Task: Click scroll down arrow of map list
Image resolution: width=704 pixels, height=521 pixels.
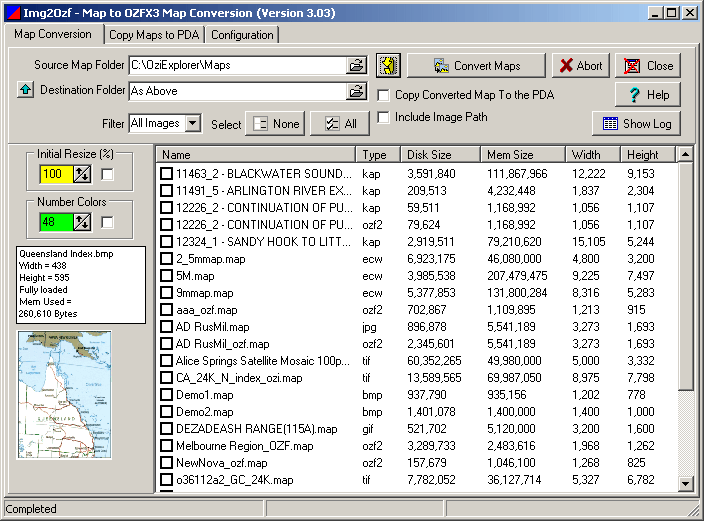Action: click(685, 484)
